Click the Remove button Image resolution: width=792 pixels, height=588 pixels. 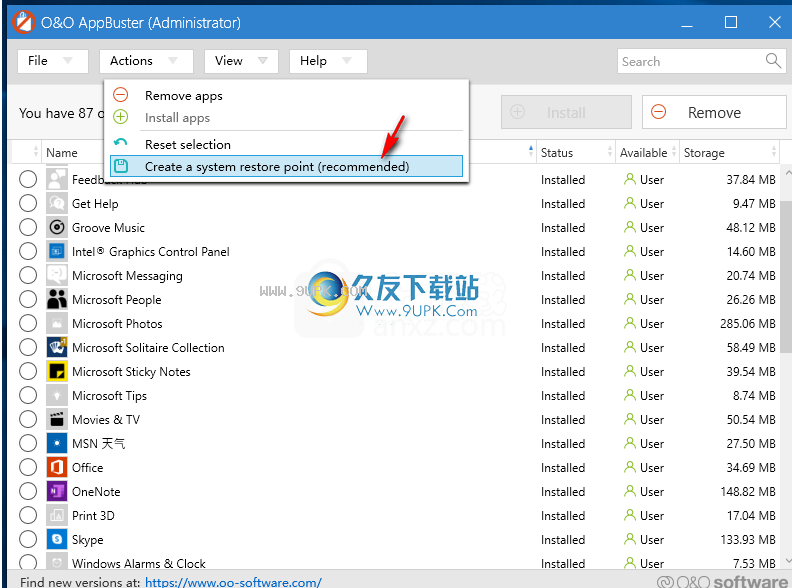pyautogui.click(x=714, y=112)
